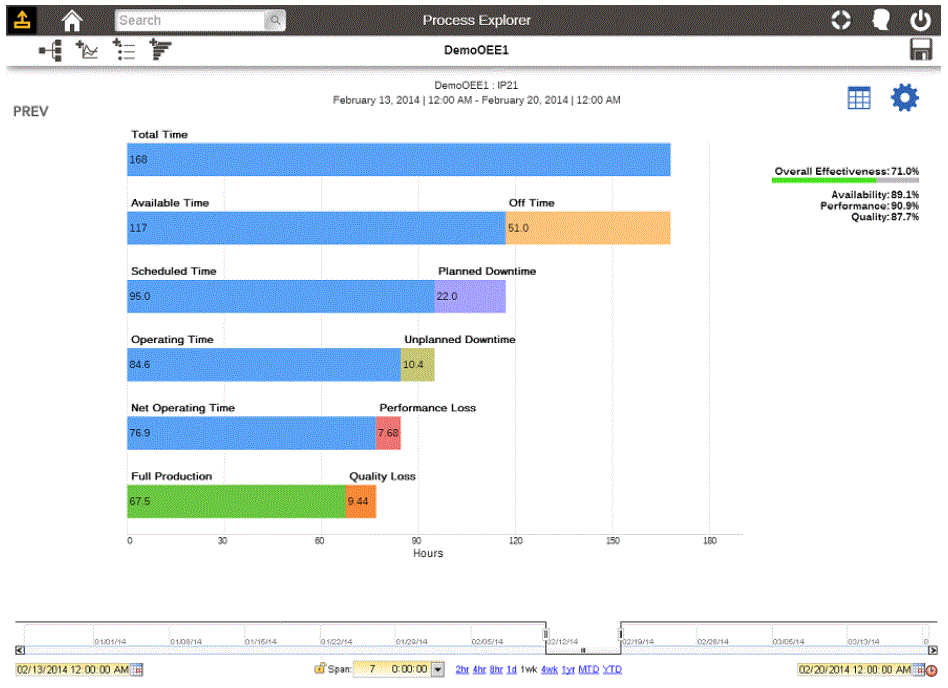Image resolution: width=948 pixels, height=688 pixels.
Task: Set time span to 2hr
Action: tap(462, 669)
